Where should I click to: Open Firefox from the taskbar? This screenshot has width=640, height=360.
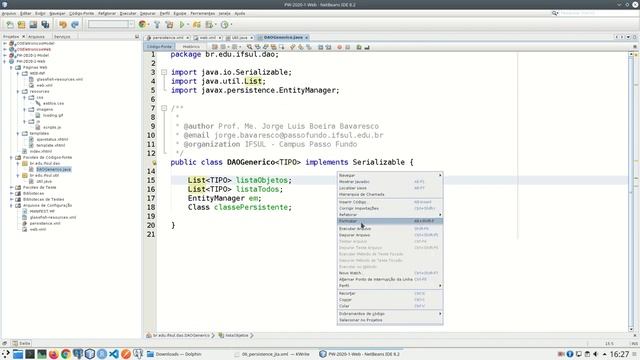(53, 354)
